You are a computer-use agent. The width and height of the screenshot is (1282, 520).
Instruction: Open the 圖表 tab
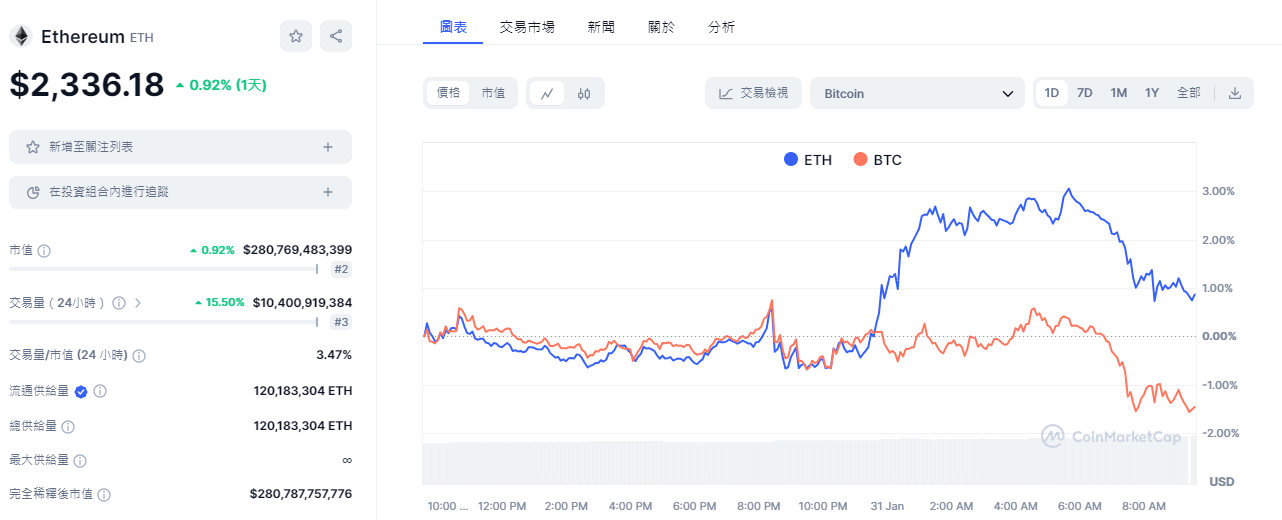(453, 27)
